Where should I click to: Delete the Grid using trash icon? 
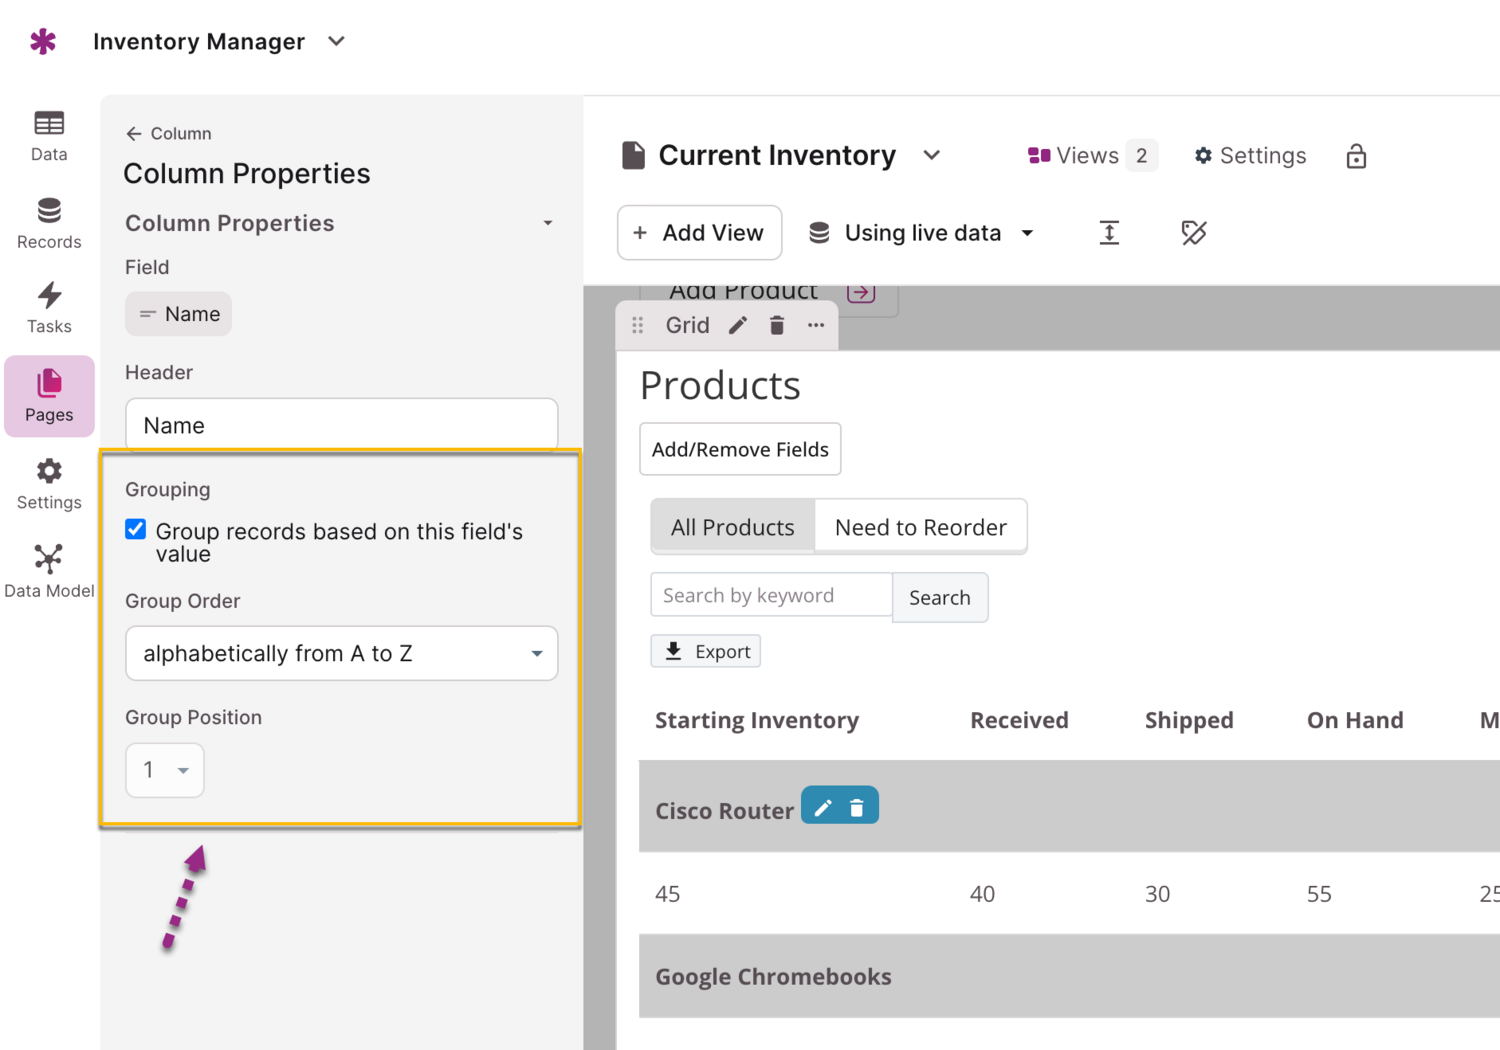point(777,326)
